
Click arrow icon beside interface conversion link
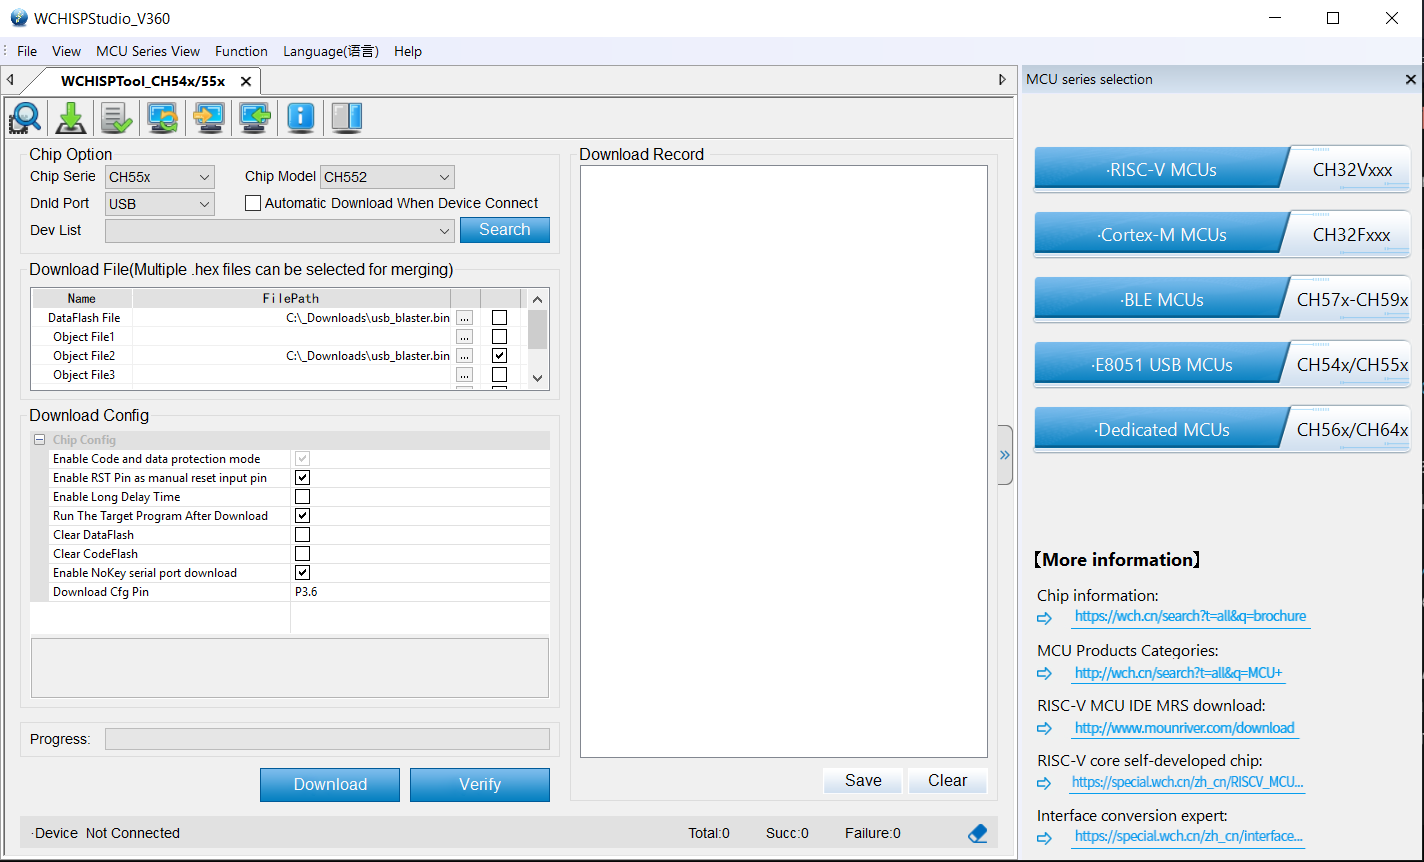pos(1045,838)
